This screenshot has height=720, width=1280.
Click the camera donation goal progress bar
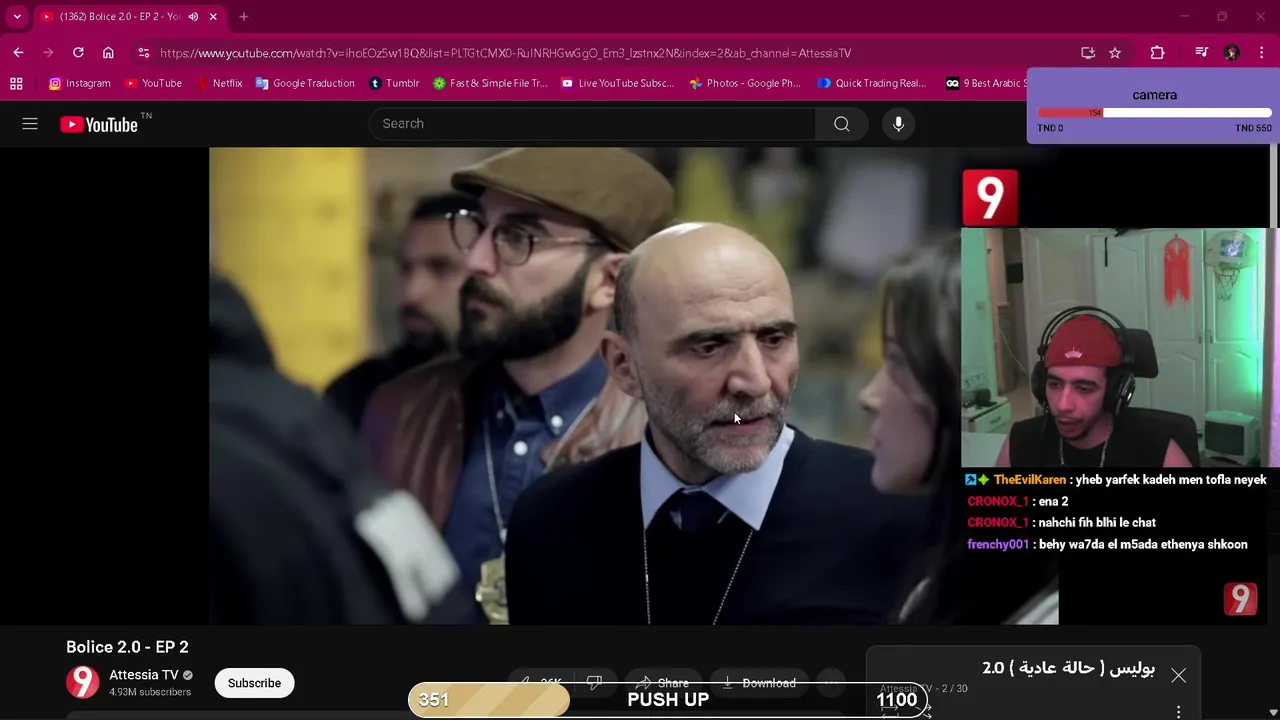[x=1154, y=113]
